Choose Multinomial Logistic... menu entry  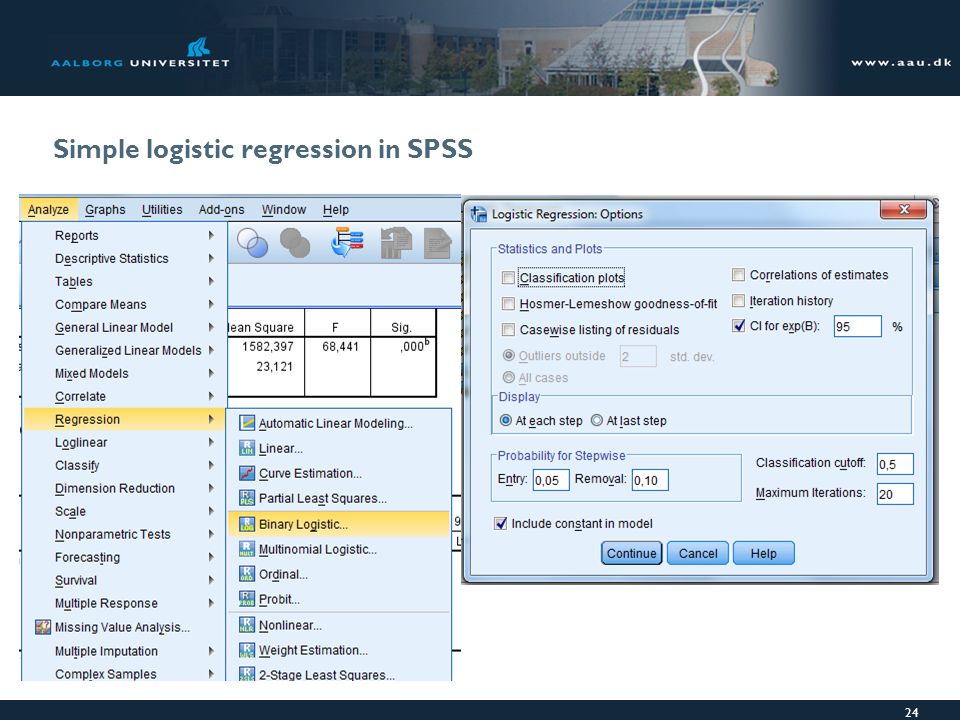click(339, 549)
